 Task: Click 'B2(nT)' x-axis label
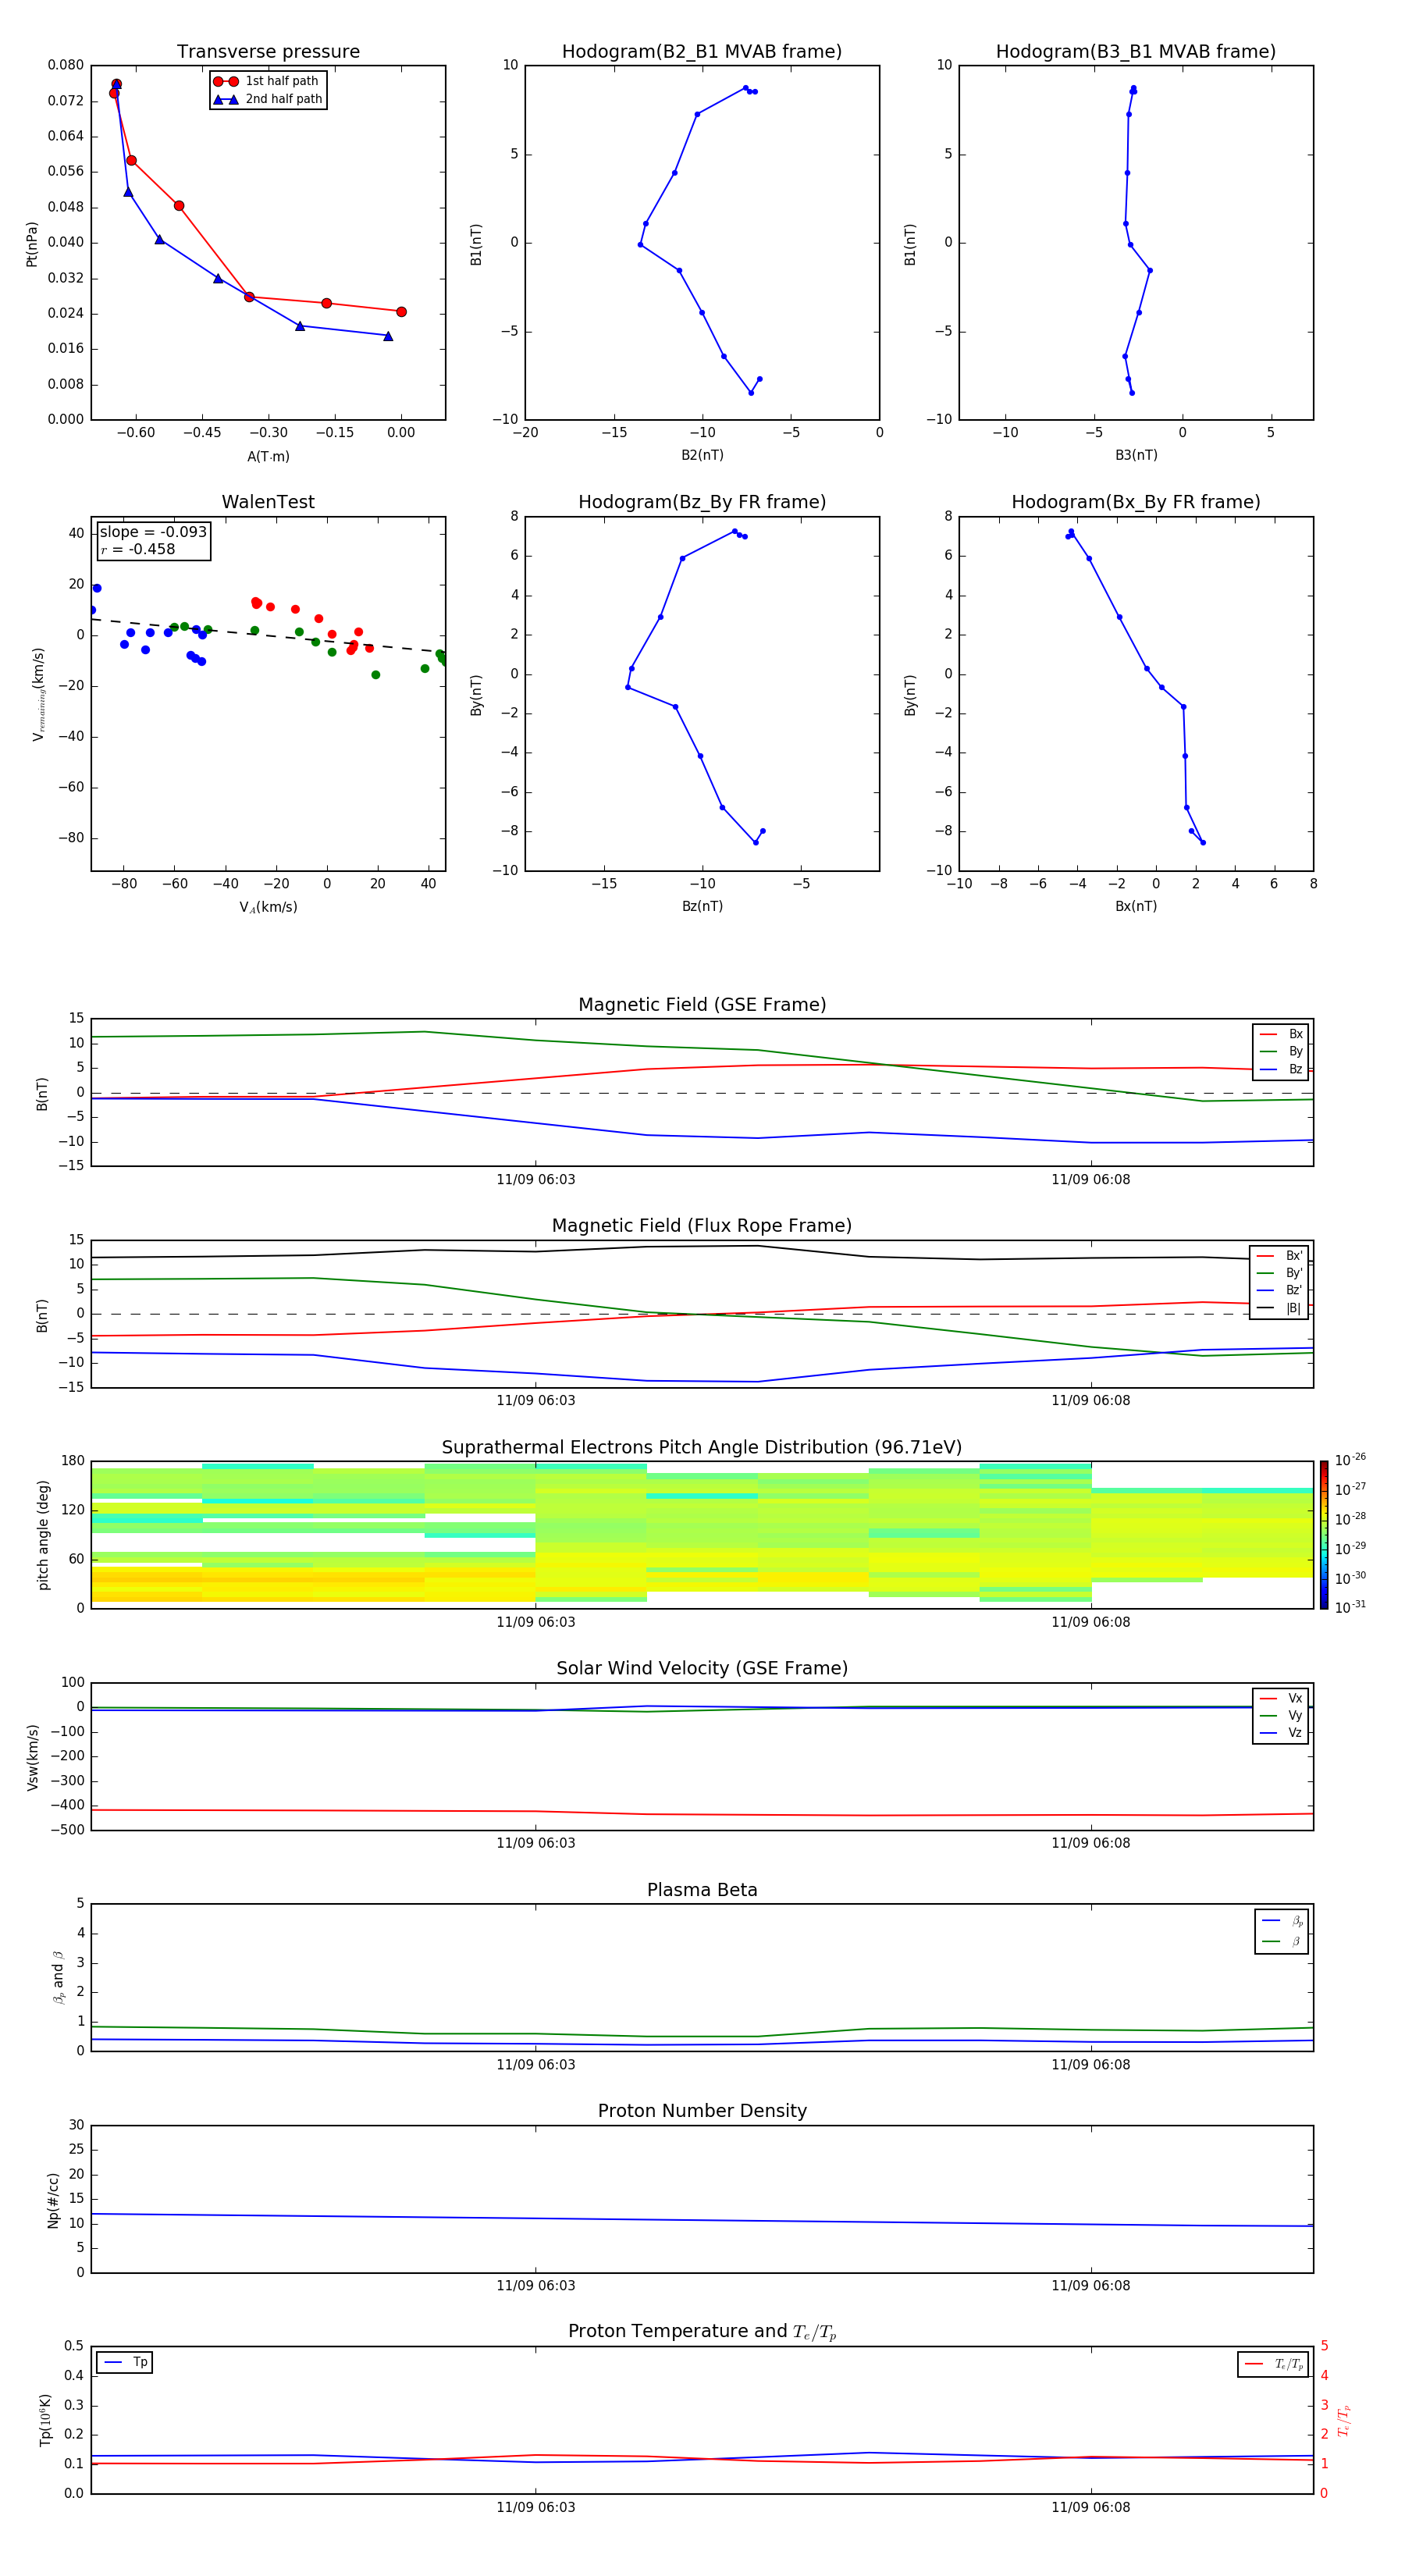pos(702,455)
